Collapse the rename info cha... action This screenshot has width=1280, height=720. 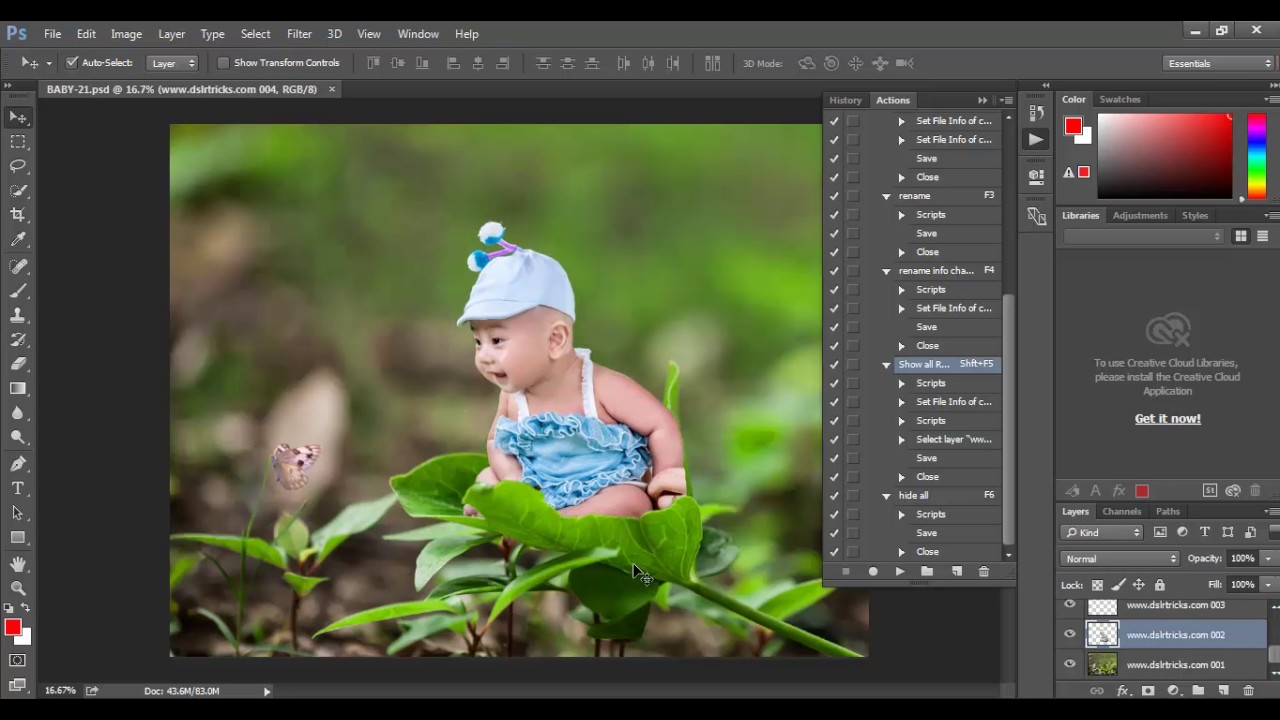coord(886,271)
